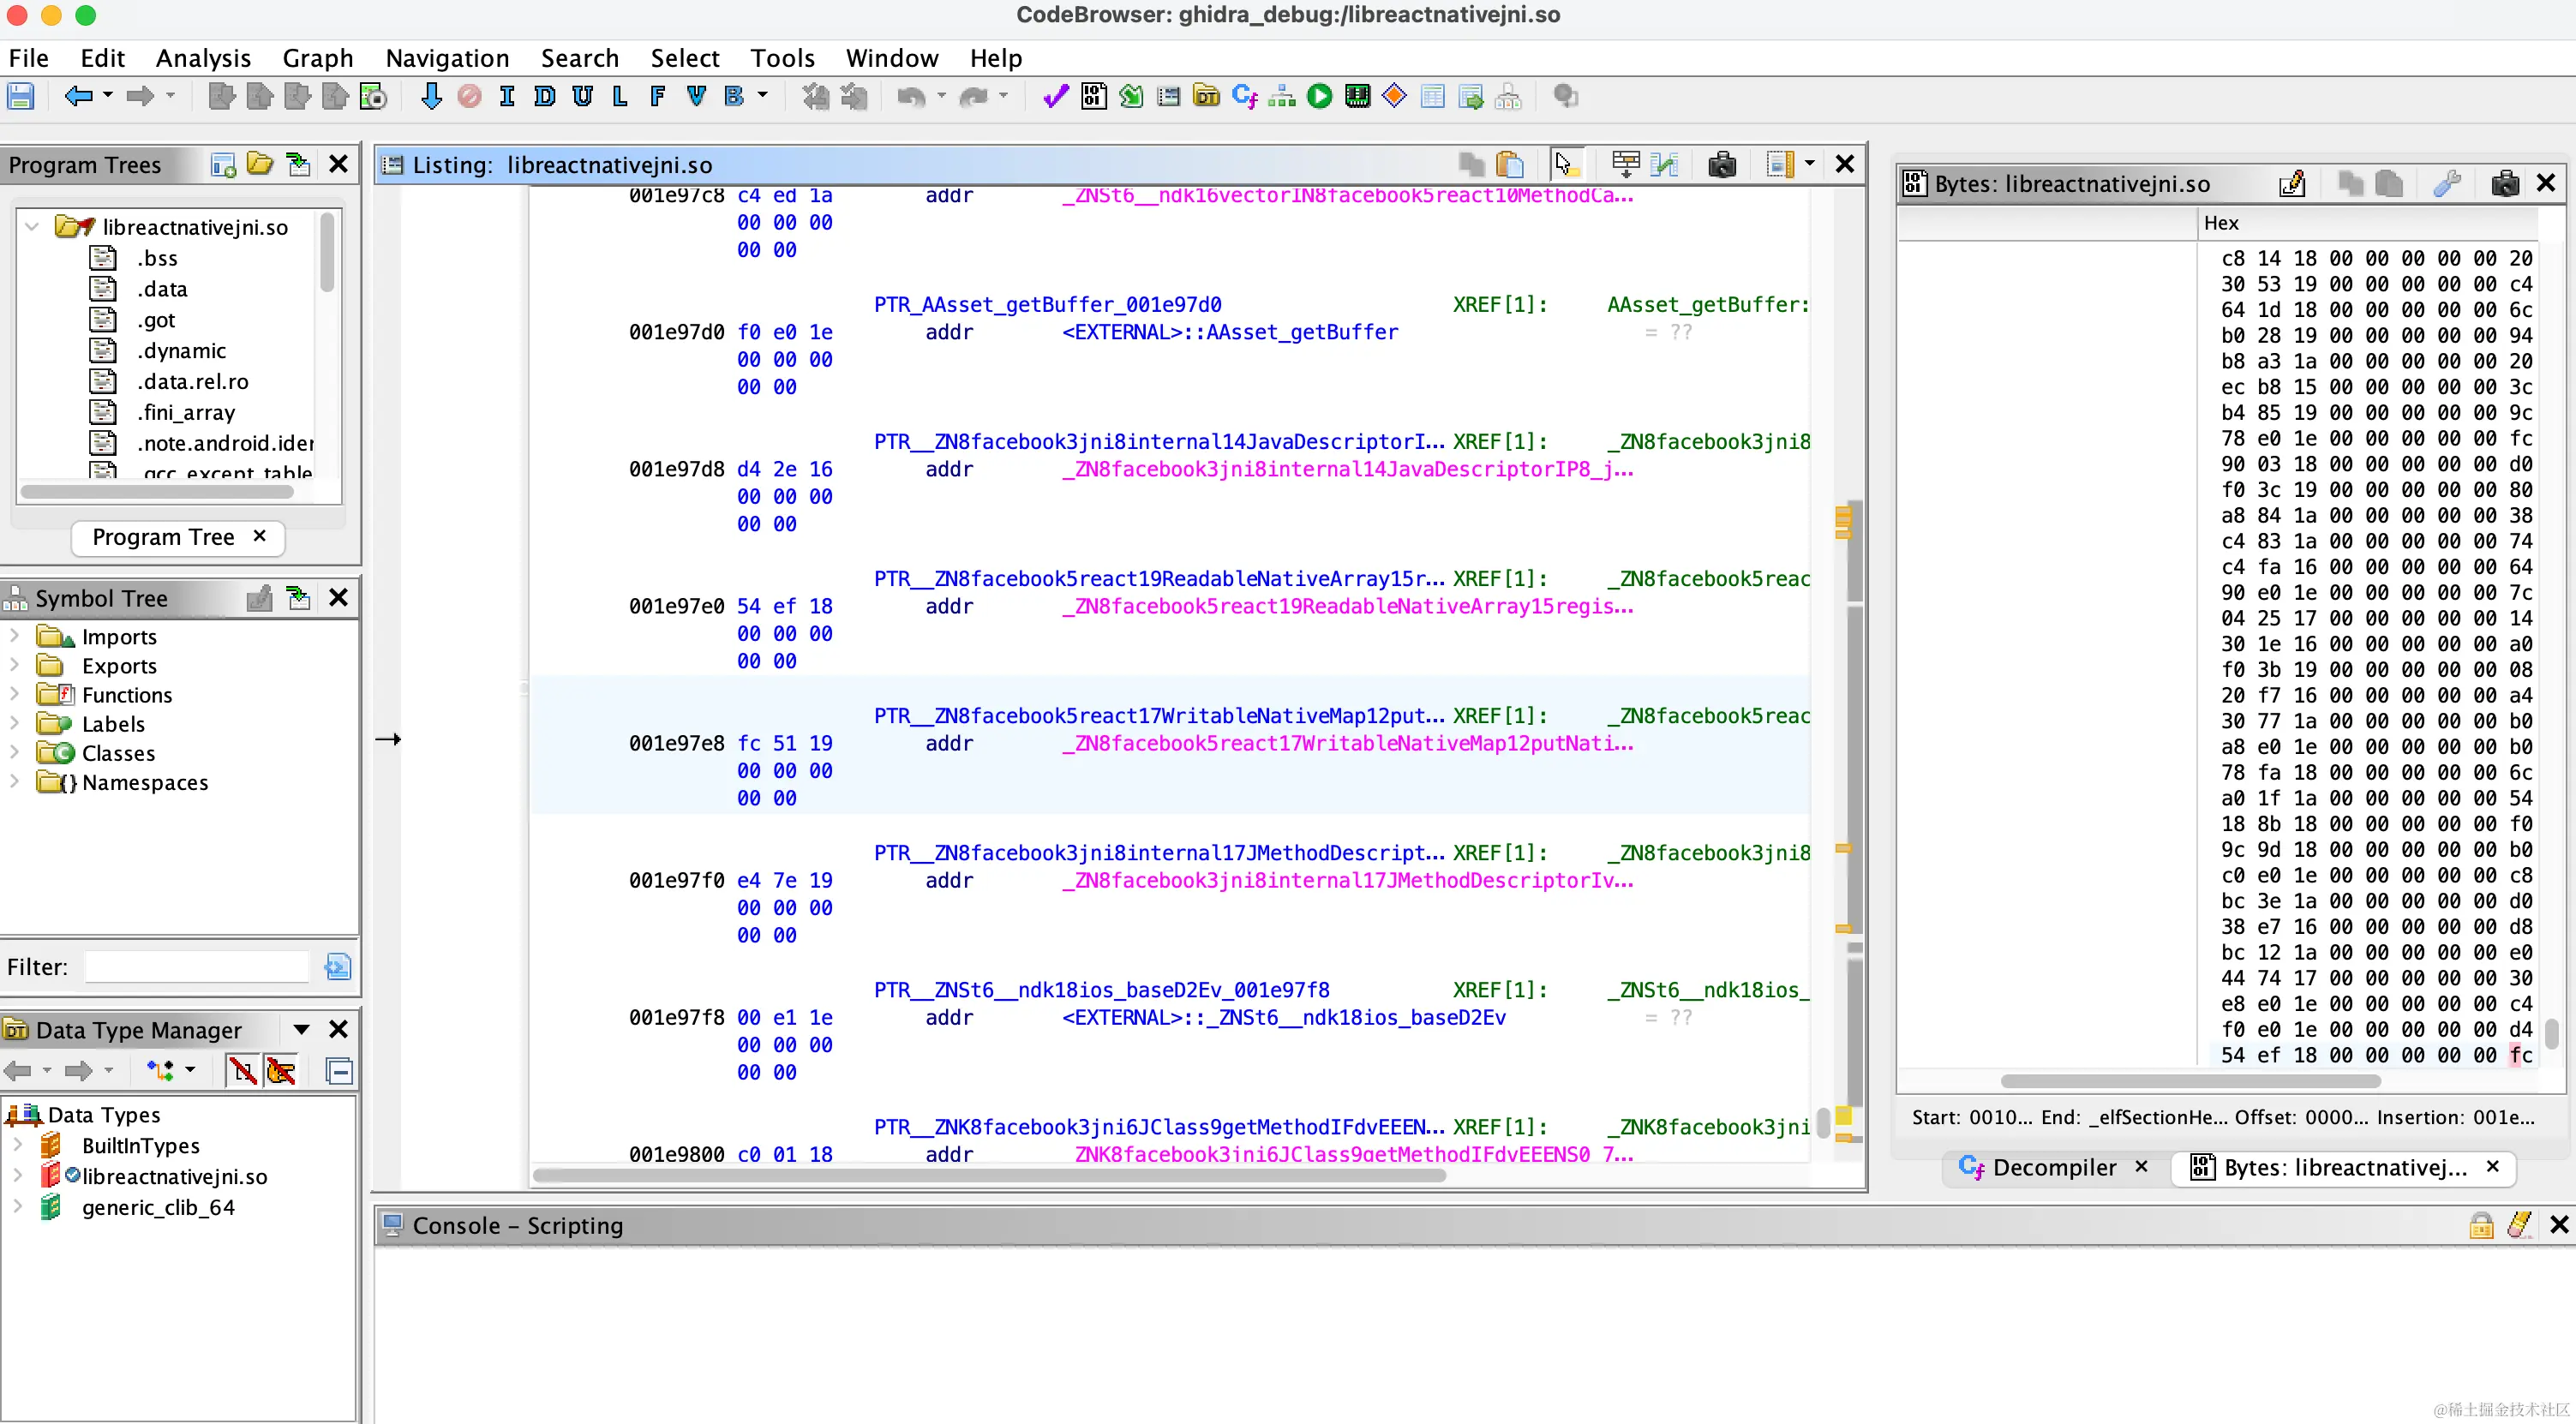Expand the Exports folder in Symbol Tree
This screenshot has width=2576, height=1424.
point(14,665)
